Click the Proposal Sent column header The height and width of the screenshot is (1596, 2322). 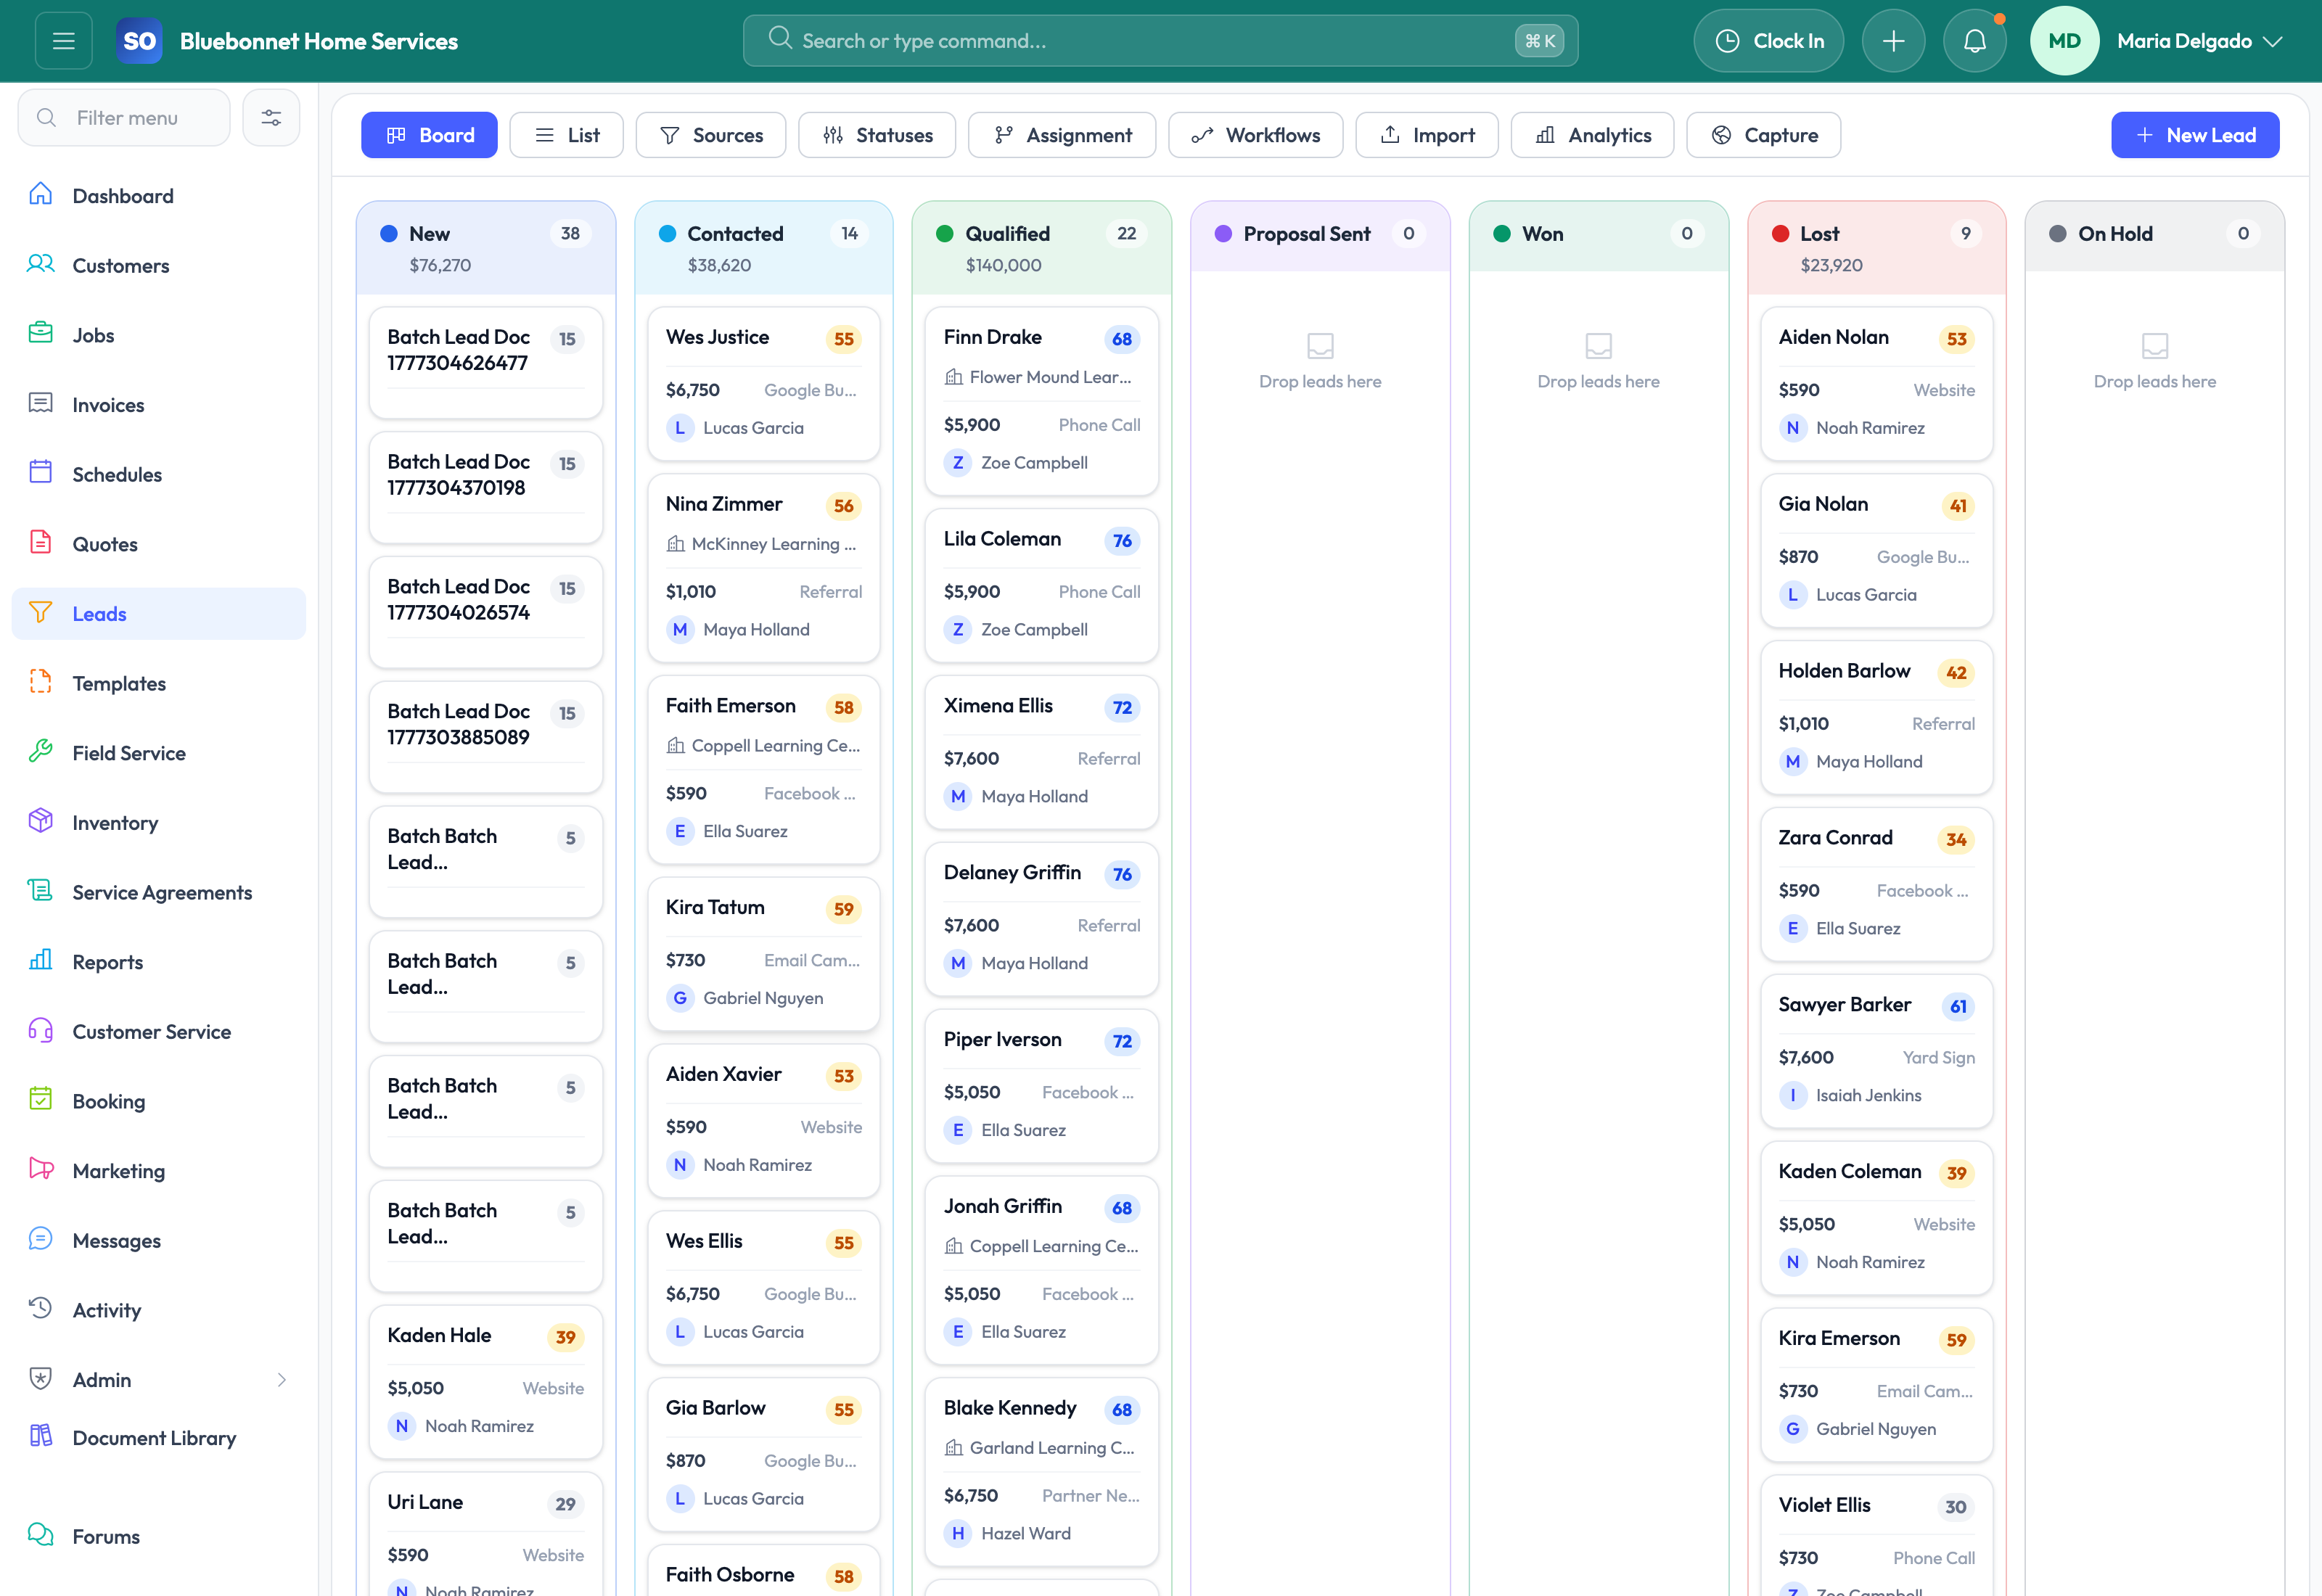point(1320,235)
